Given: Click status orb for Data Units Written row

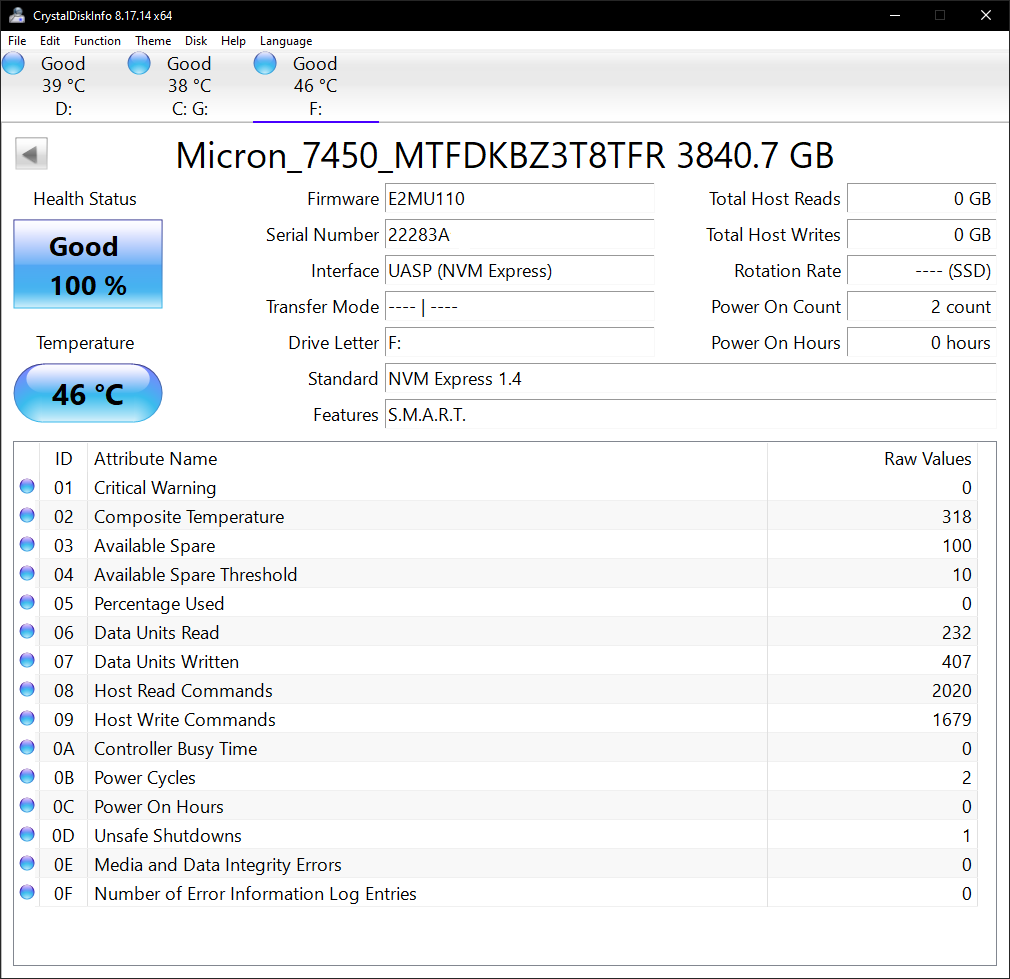Looking at the screenshot, I should click(x=27, y=660).
